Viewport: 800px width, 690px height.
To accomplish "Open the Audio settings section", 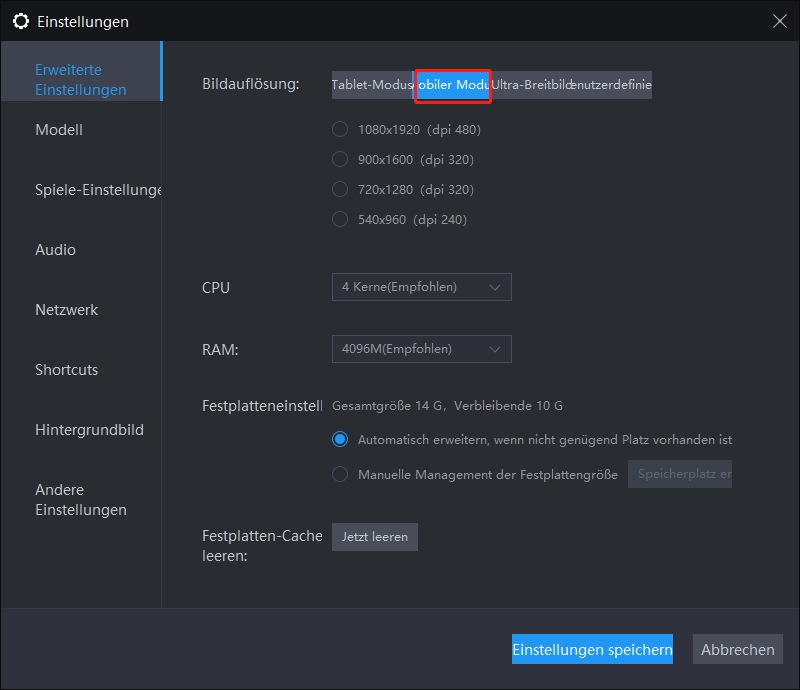I will pos(55,250).
